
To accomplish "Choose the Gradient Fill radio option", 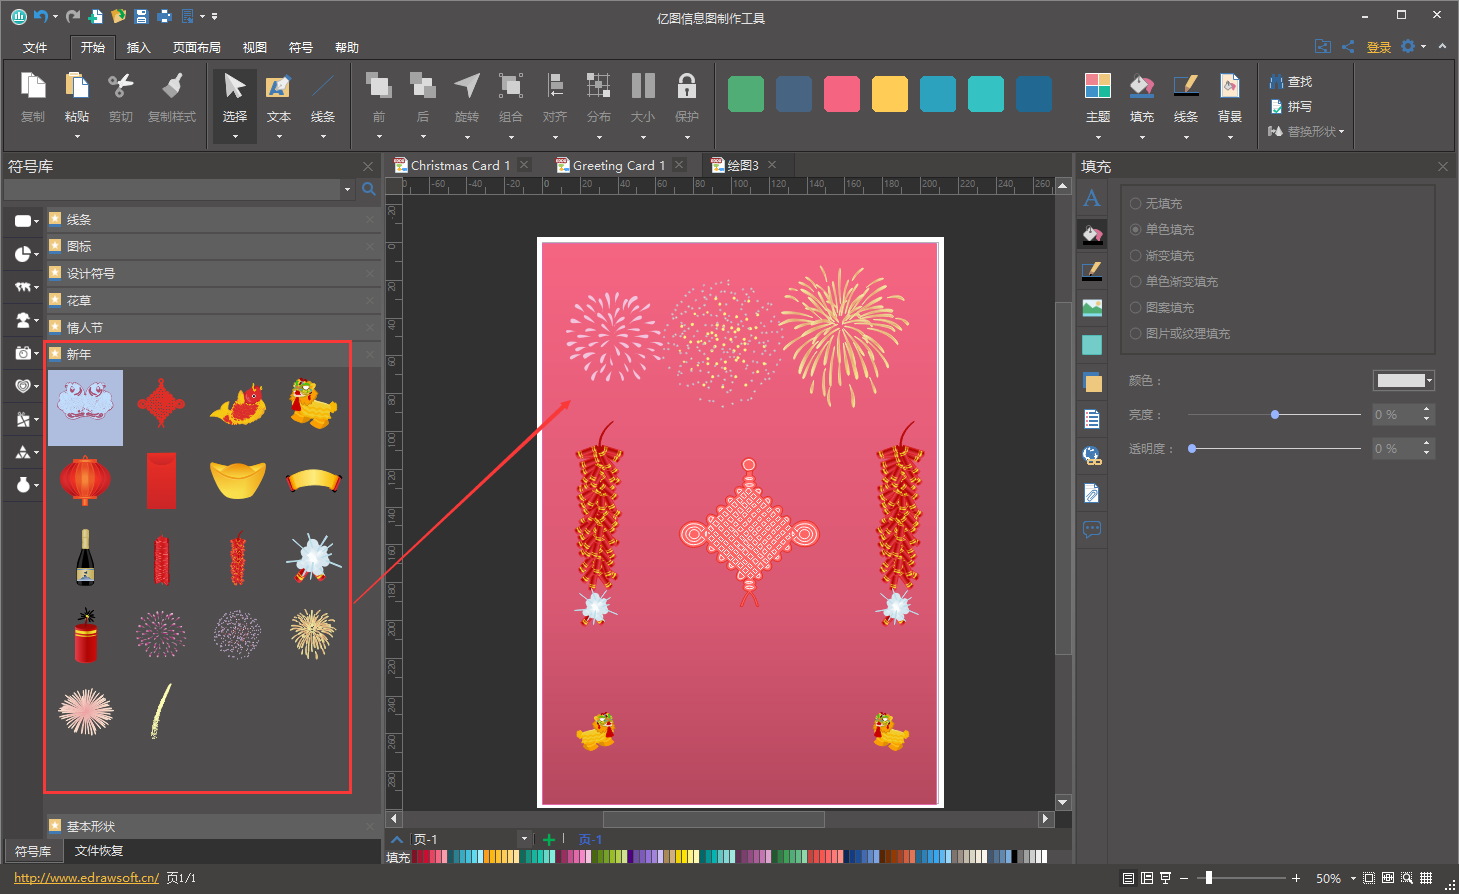I will pyautogui.click(x=1136, y=255).
